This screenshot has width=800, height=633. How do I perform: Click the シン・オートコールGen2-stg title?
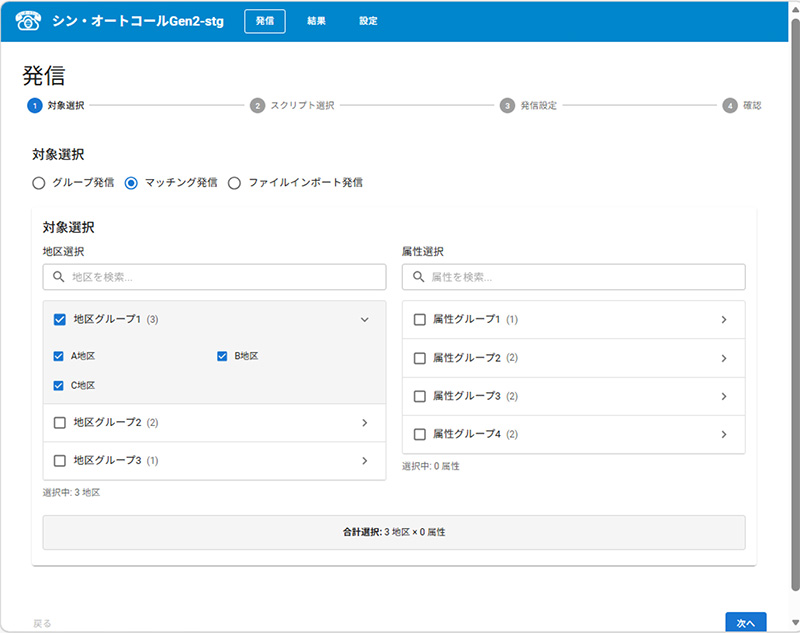tap(138, 21)
